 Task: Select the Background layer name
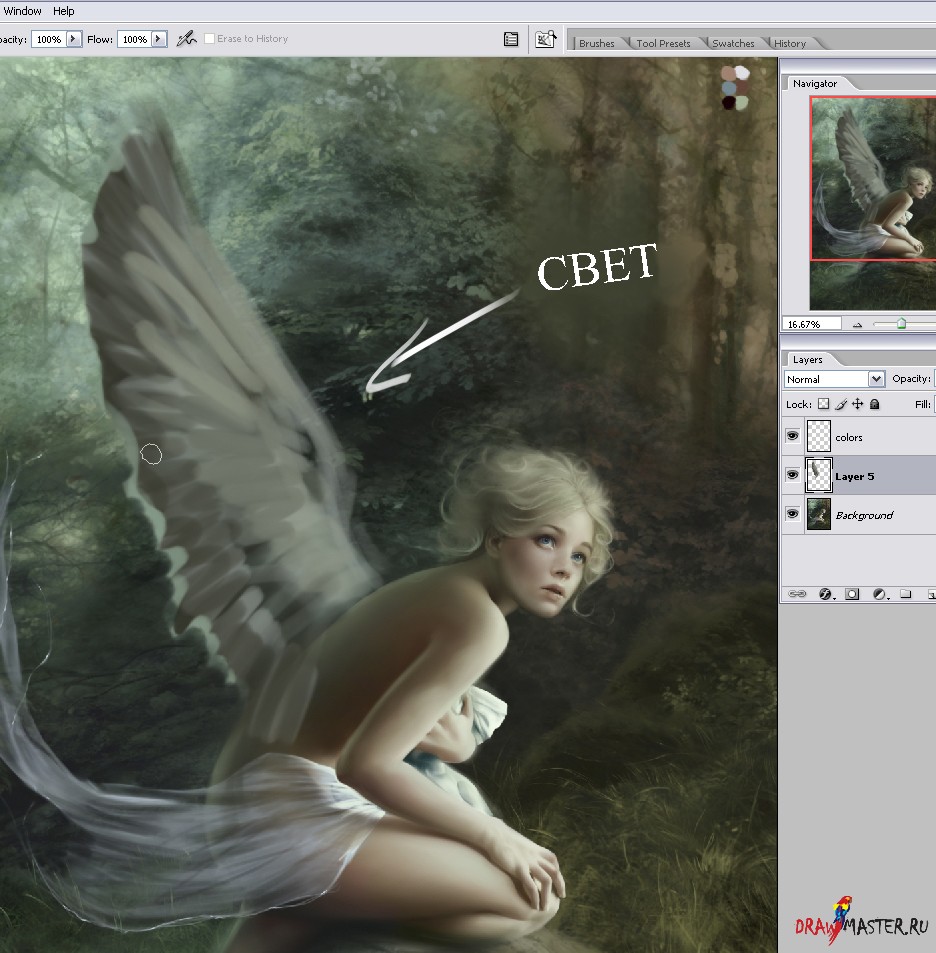[x=864, y=515]
